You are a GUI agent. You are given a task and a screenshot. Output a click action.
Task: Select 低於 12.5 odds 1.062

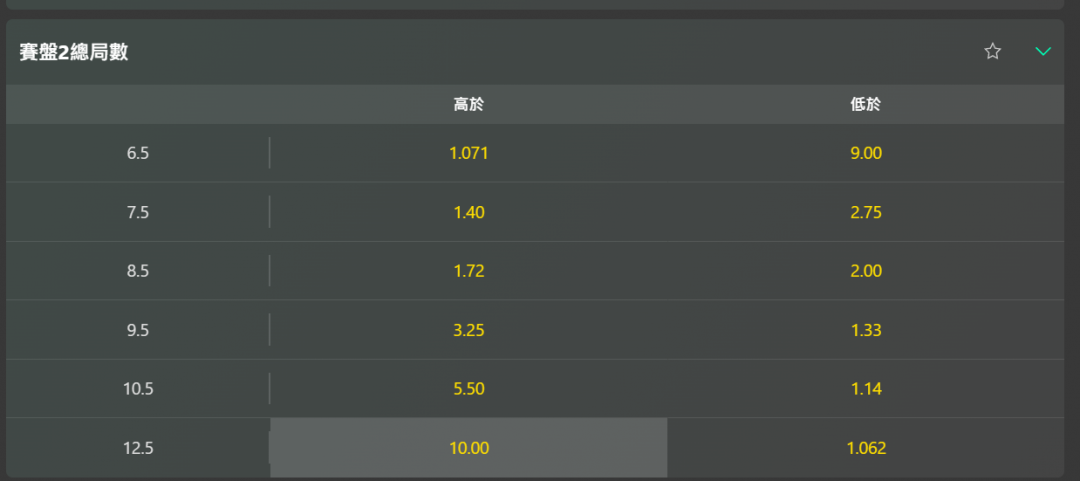(x=866, y=448)
